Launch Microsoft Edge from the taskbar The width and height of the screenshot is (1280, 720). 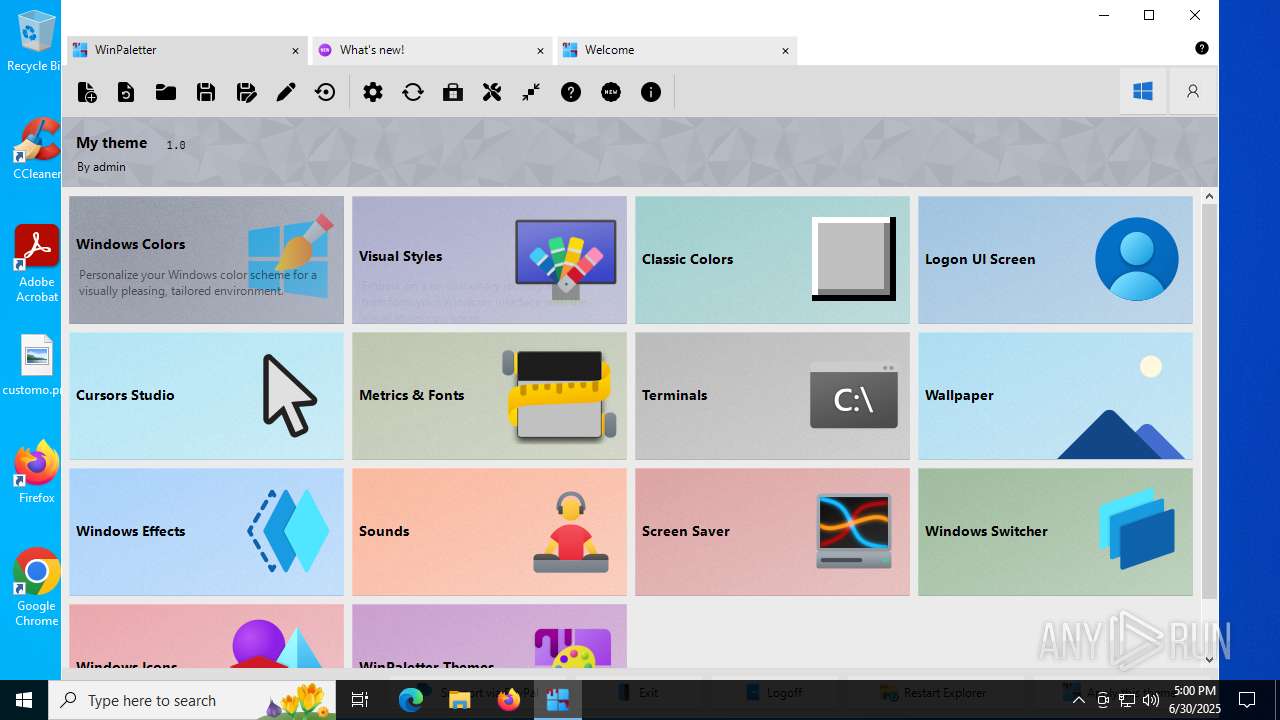coord(411,700)
